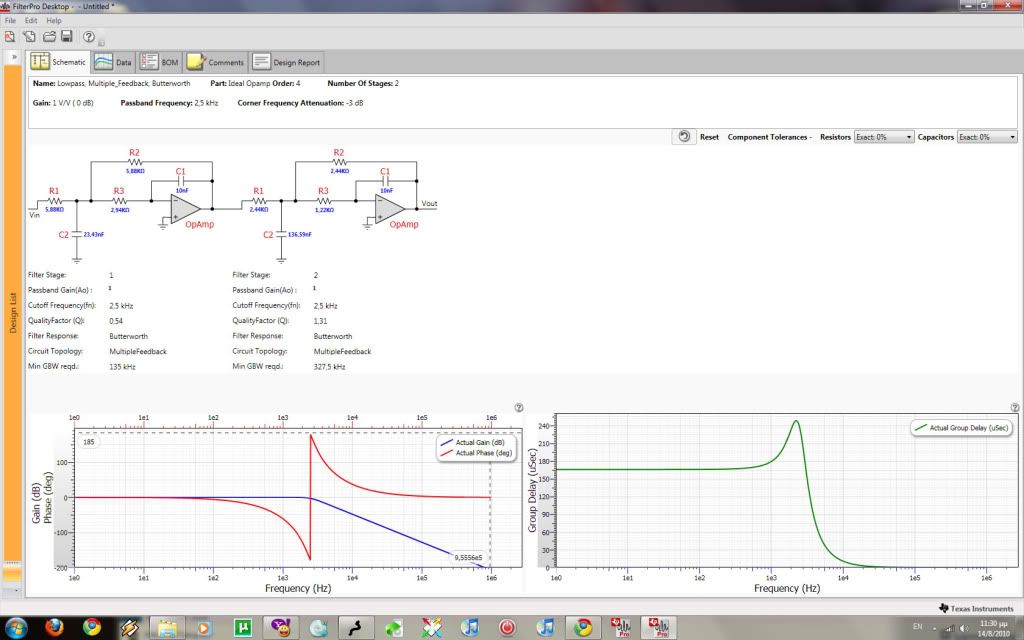Save the design with floppy disk icon
Viewport: 1024px width, 640px height.
pyautogui.click(x=67, y=37)
